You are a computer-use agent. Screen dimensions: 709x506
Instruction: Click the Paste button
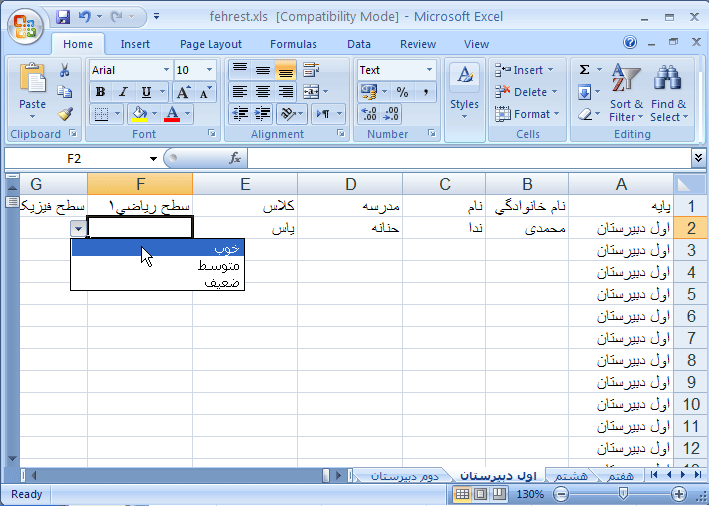pos(32,90)
